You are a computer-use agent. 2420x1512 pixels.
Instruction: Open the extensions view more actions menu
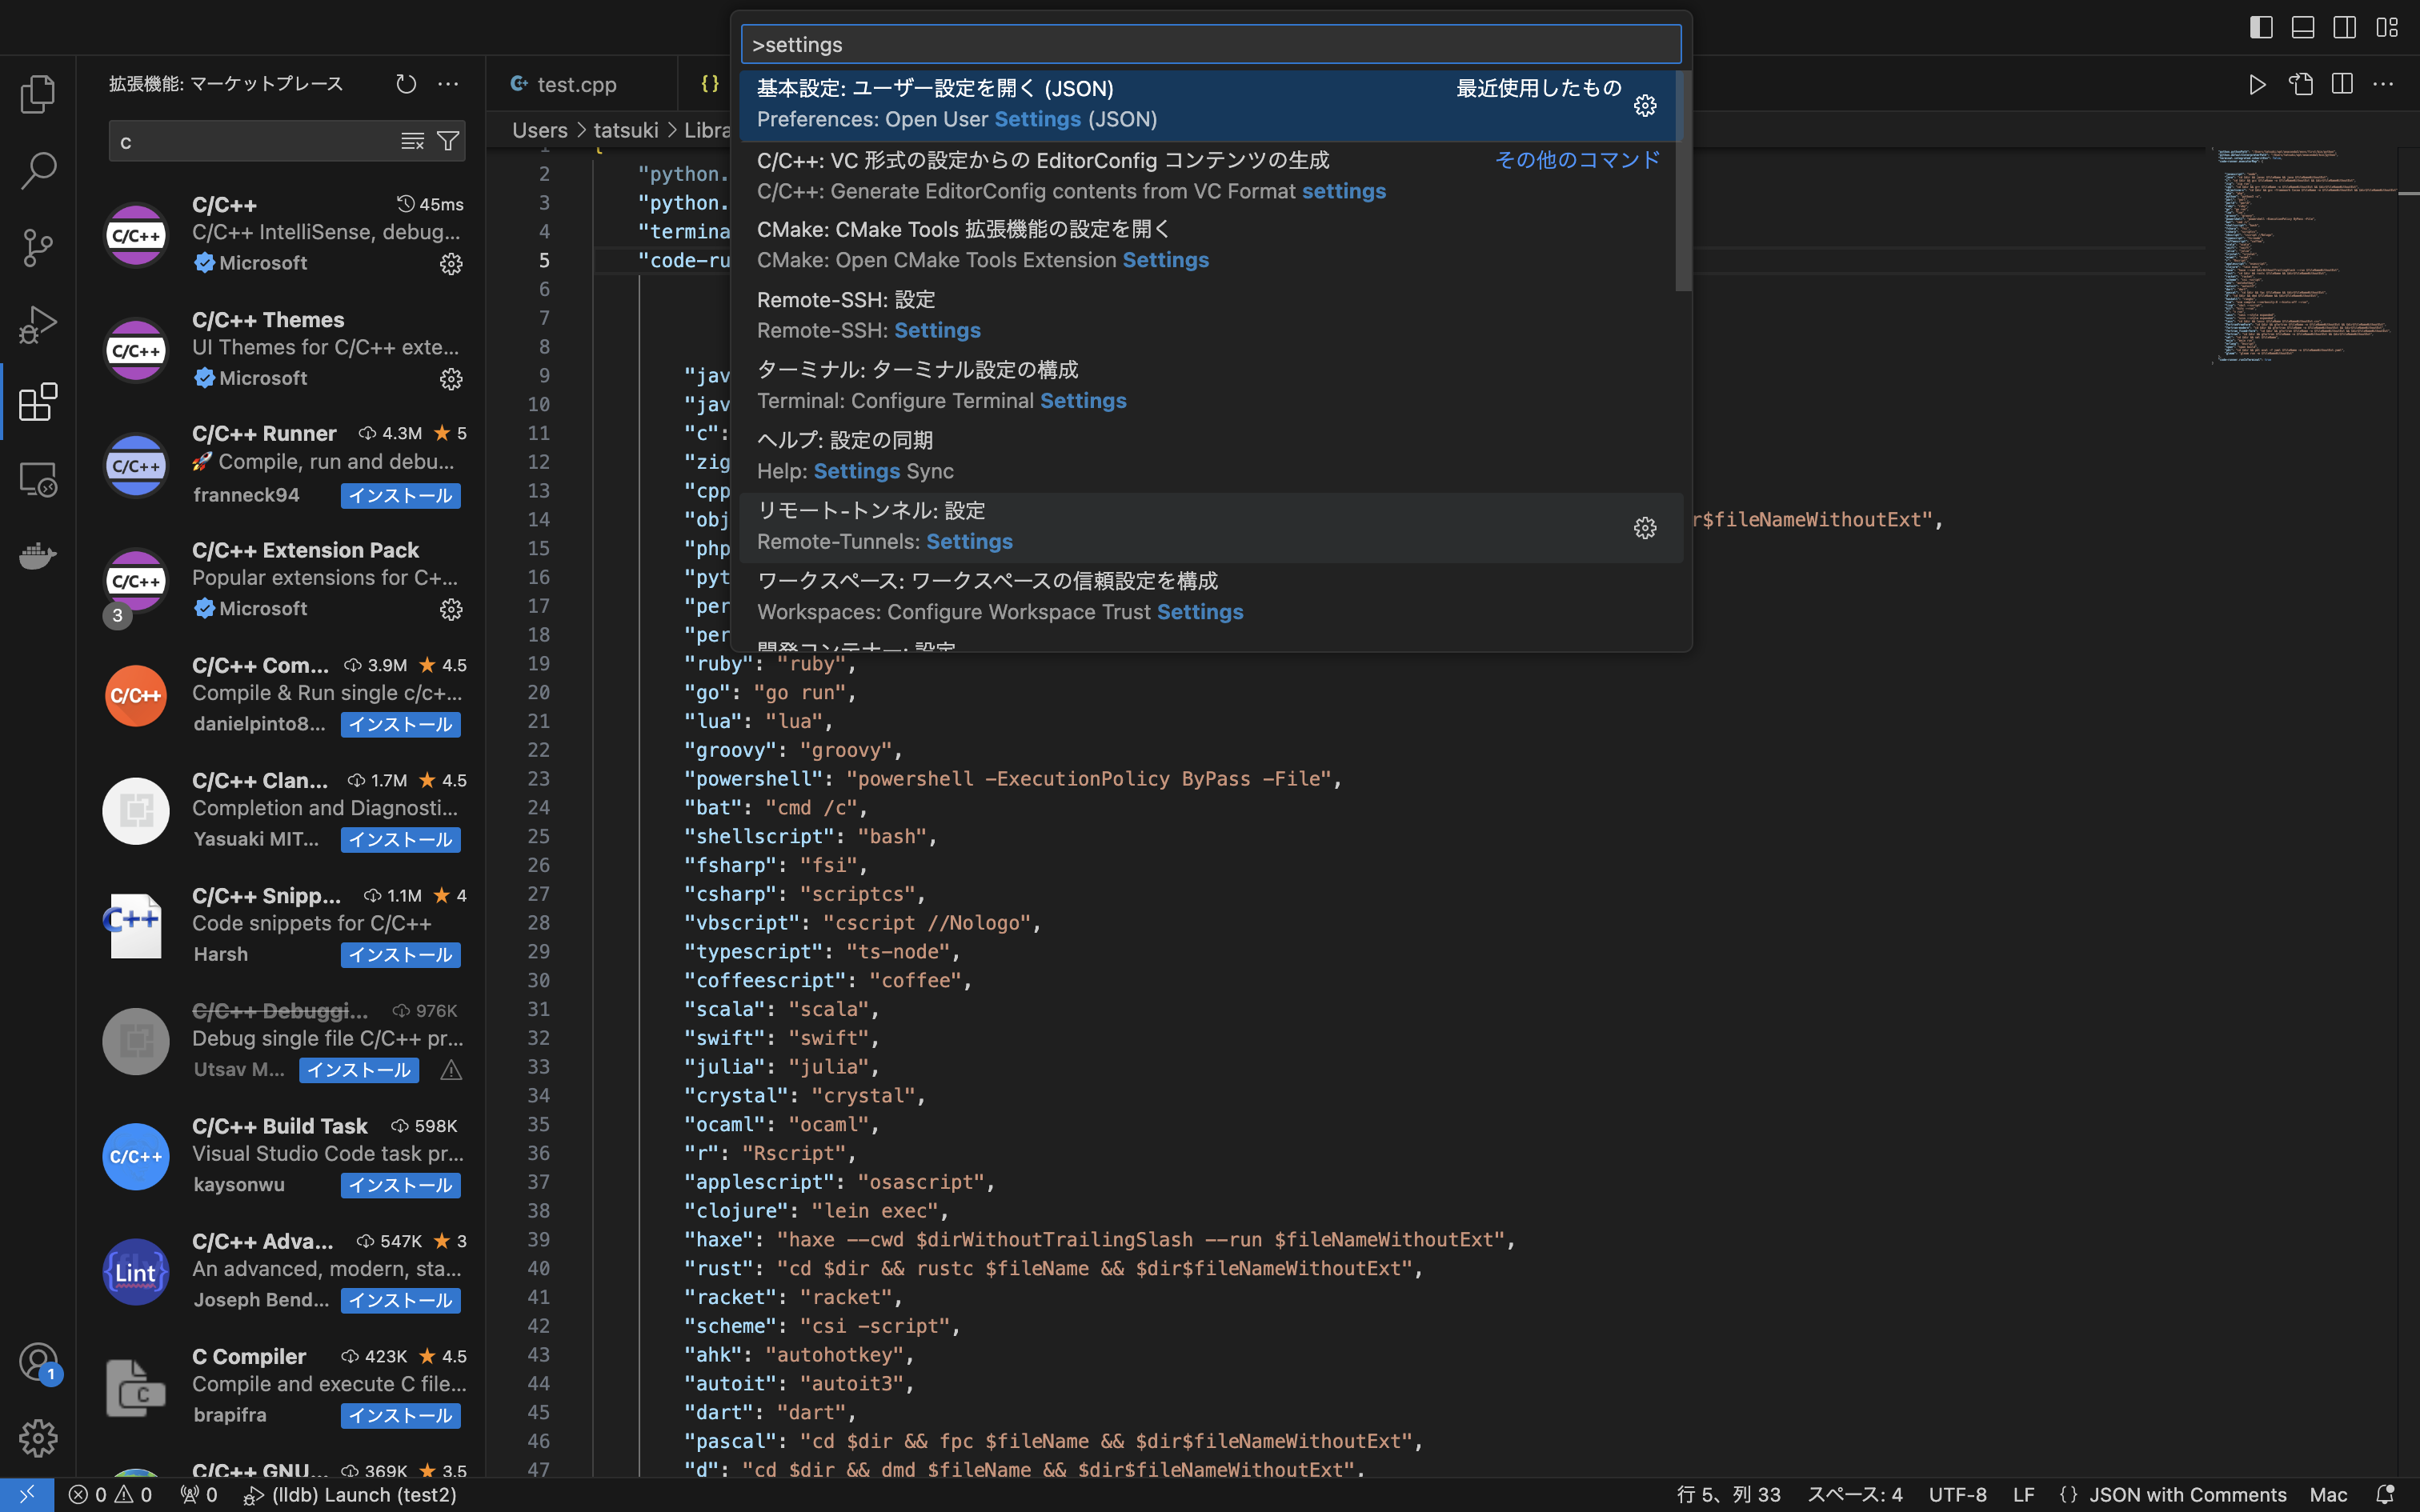[x=449, y=84]
